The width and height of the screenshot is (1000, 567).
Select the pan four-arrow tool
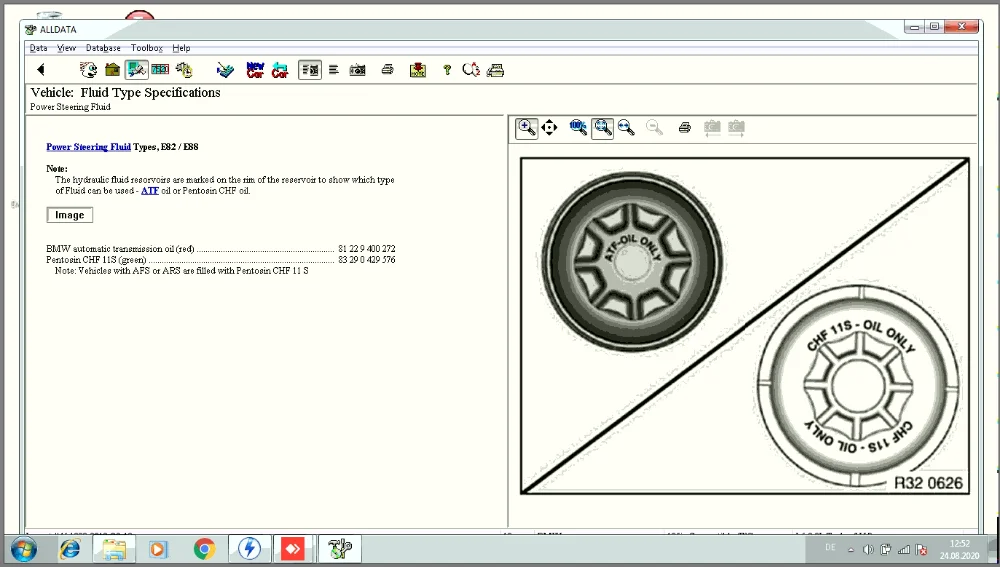pos(549,128)
